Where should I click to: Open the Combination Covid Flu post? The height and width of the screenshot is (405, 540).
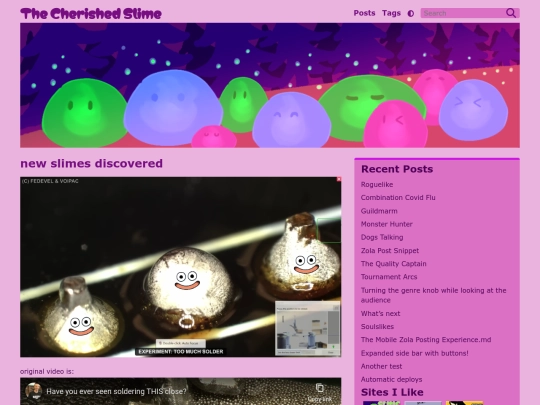[x=398, y=198]
